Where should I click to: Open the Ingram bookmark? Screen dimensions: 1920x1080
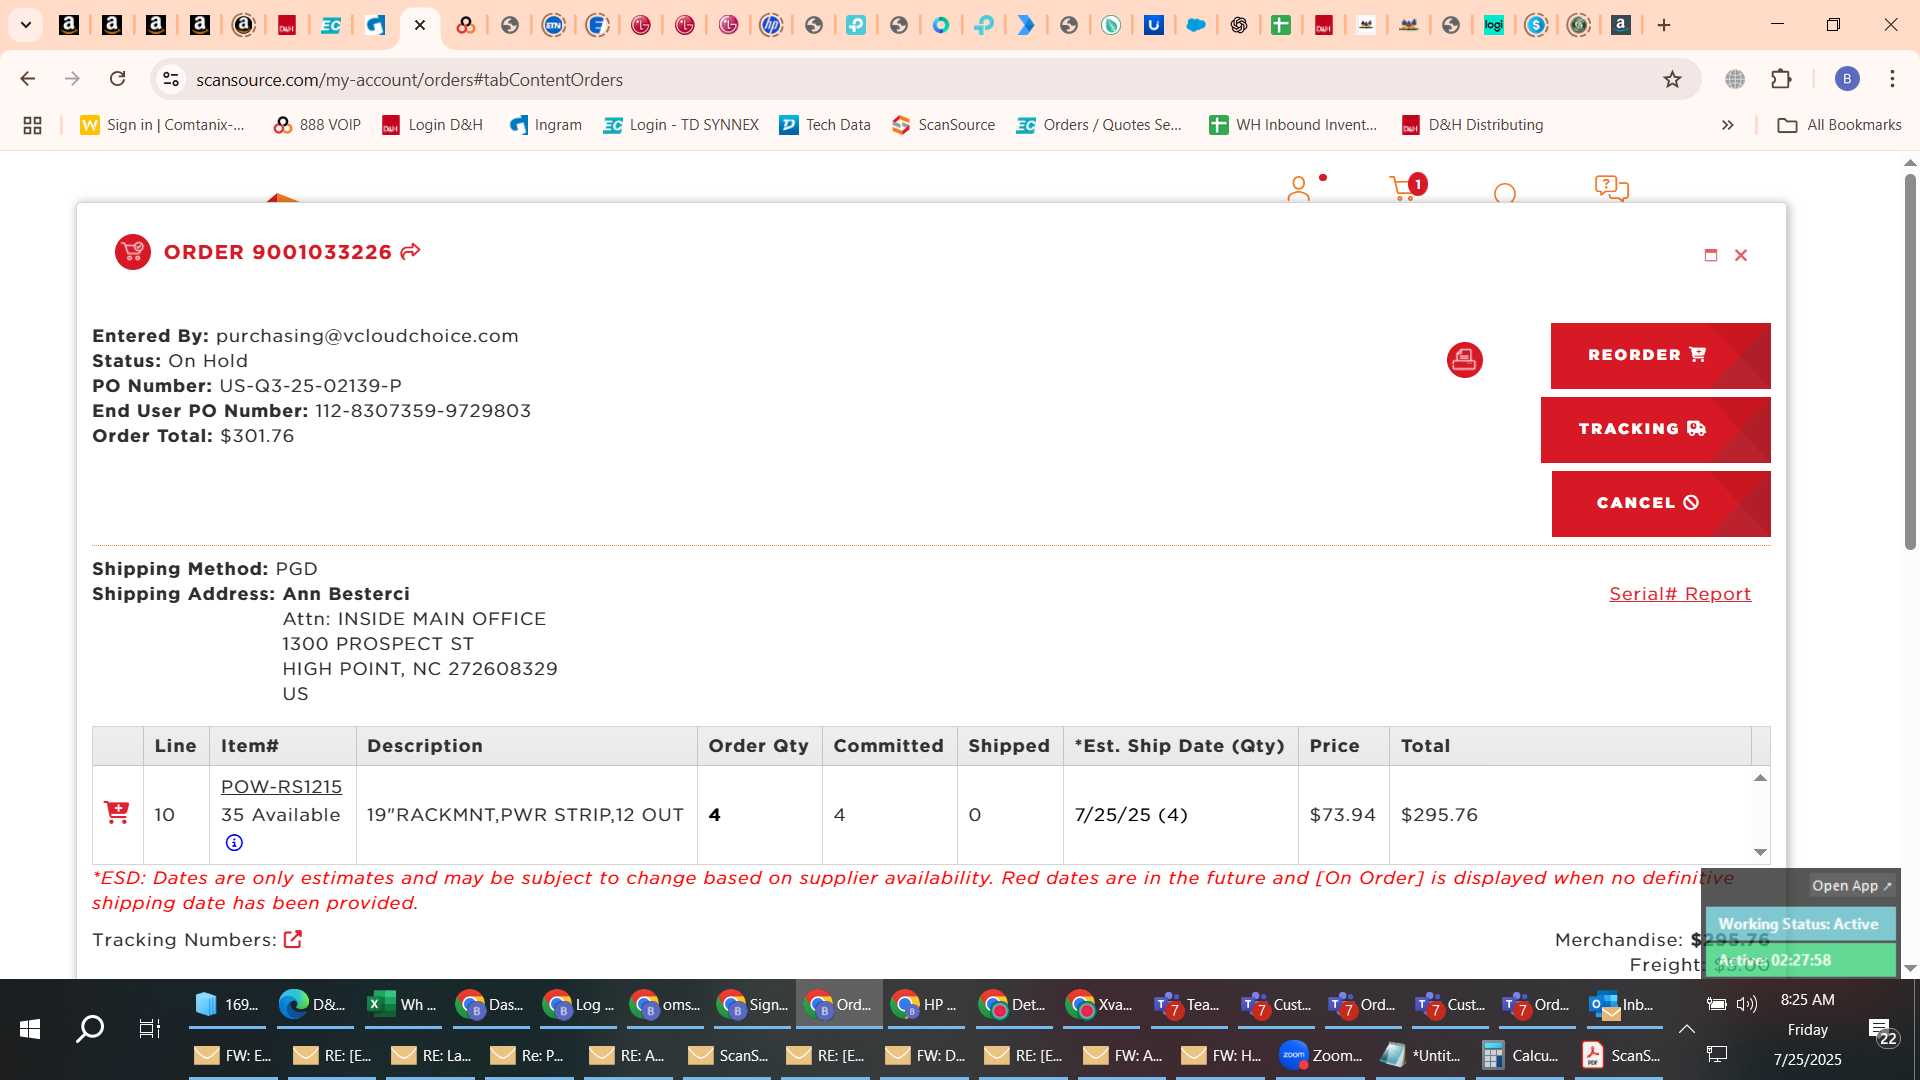545,125
